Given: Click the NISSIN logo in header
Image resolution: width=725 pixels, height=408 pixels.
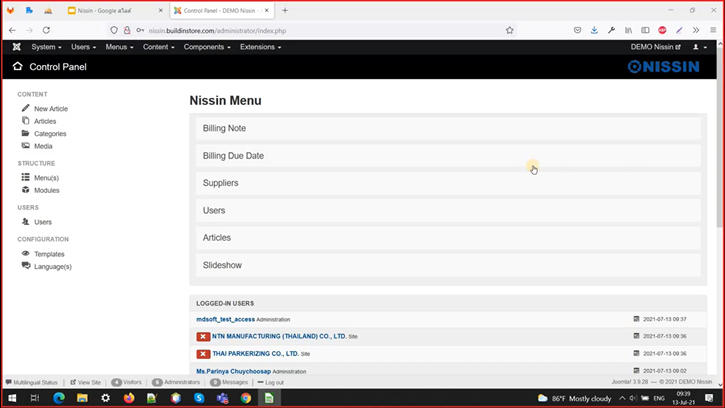Looking at the screenshot, I should pyautogui.click(x=664, y=67).
